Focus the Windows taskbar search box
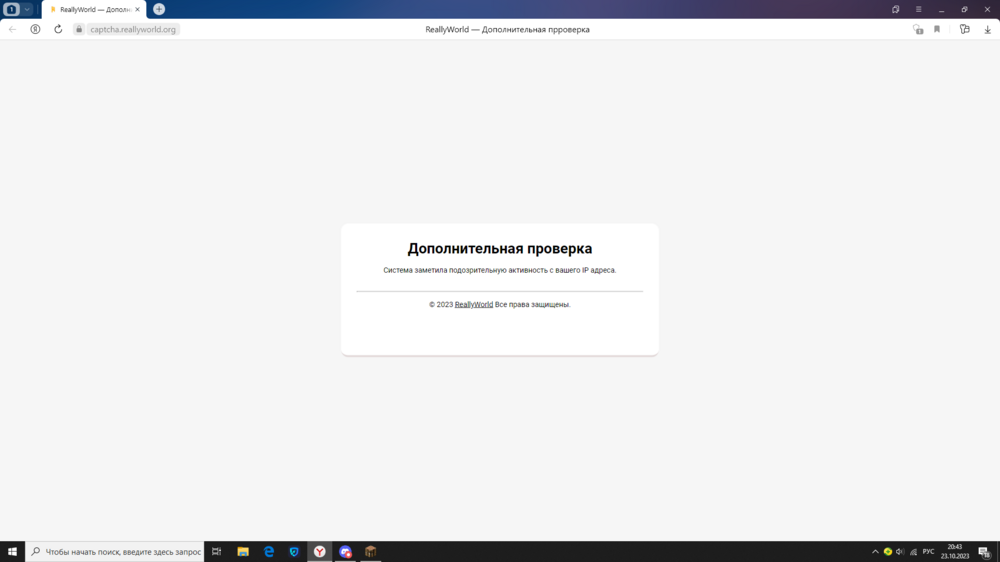Screen dimensions: 1000x562 (115, 552)
